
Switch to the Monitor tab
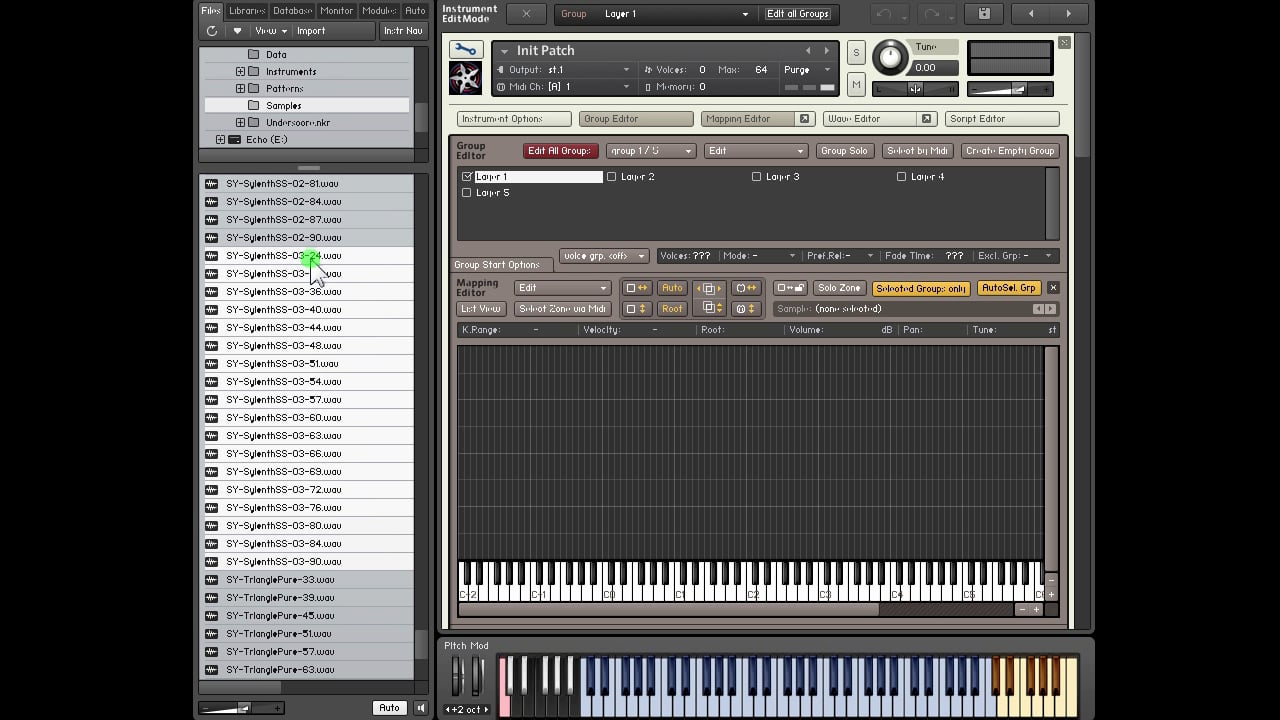tap(337, 11)
